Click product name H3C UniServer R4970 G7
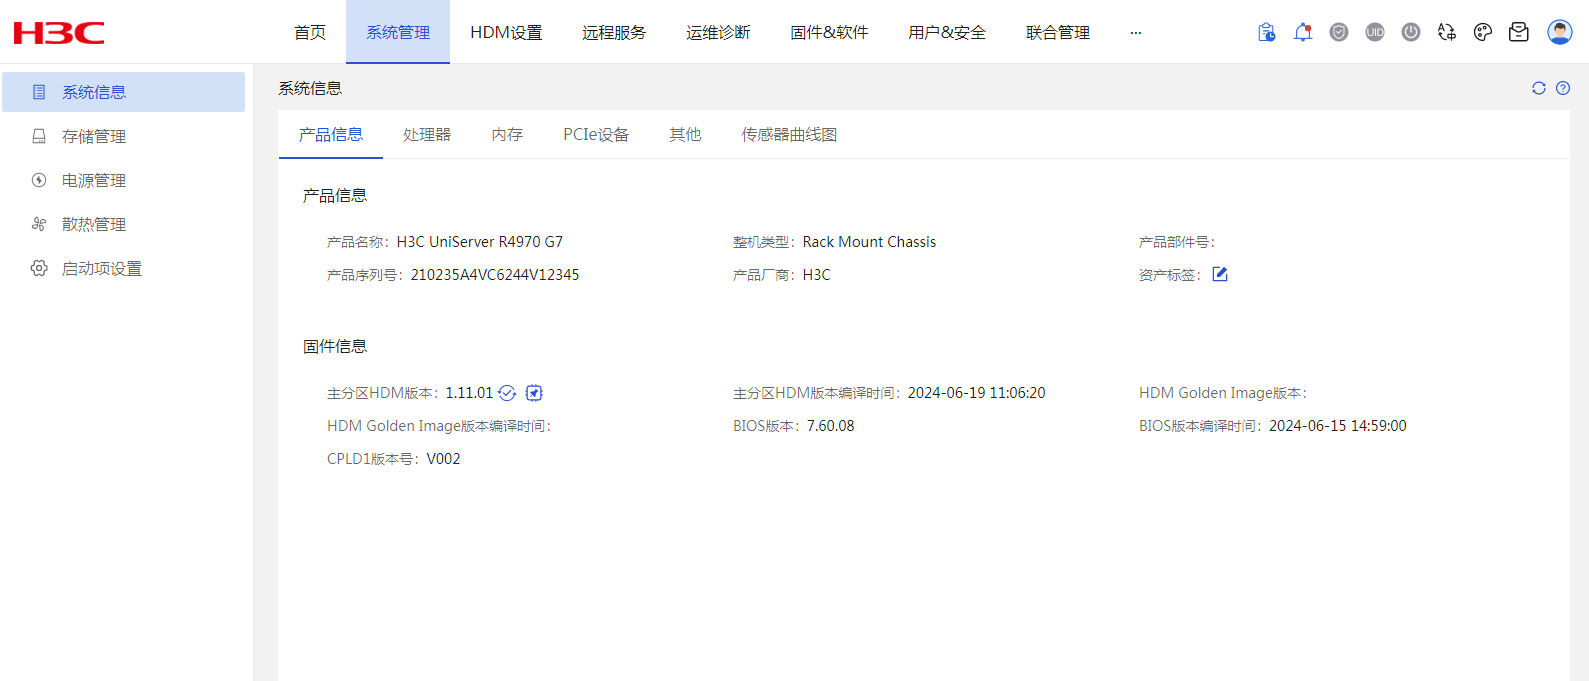The height and width of the screenshot is (681, 1589). tap(480, 242)
